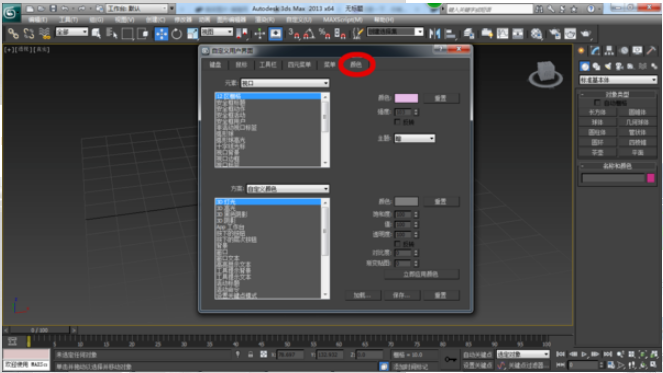The image size is (663, 373).
Task: Activate the Select and Move tool
Action: pyautogui.click(x=161, y=34)
